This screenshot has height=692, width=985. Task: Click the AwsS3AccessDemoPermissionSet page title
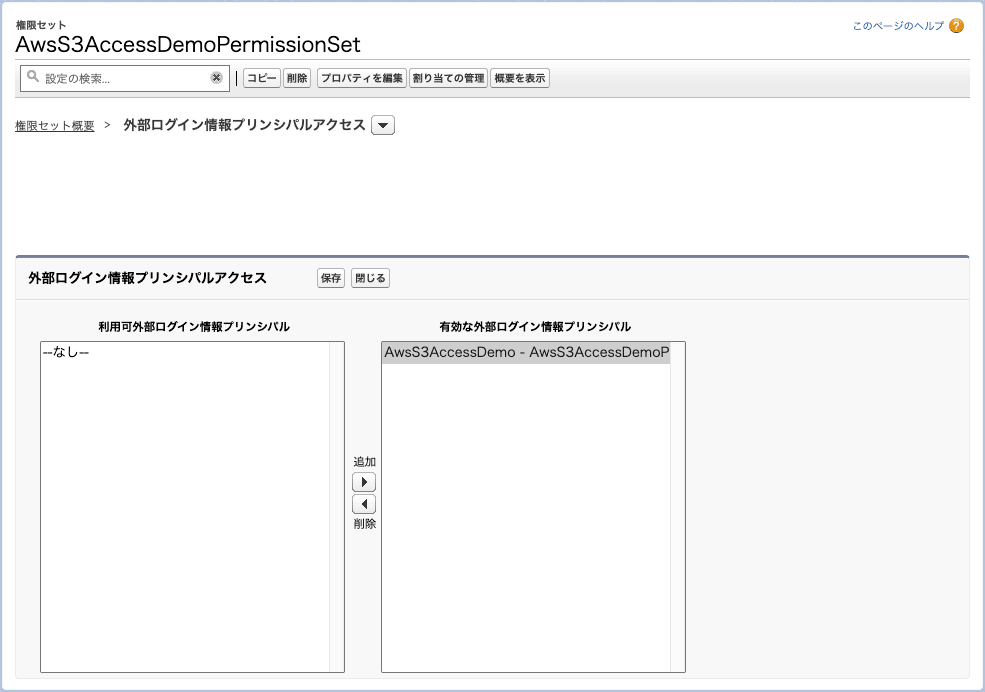tap(188, 45)
